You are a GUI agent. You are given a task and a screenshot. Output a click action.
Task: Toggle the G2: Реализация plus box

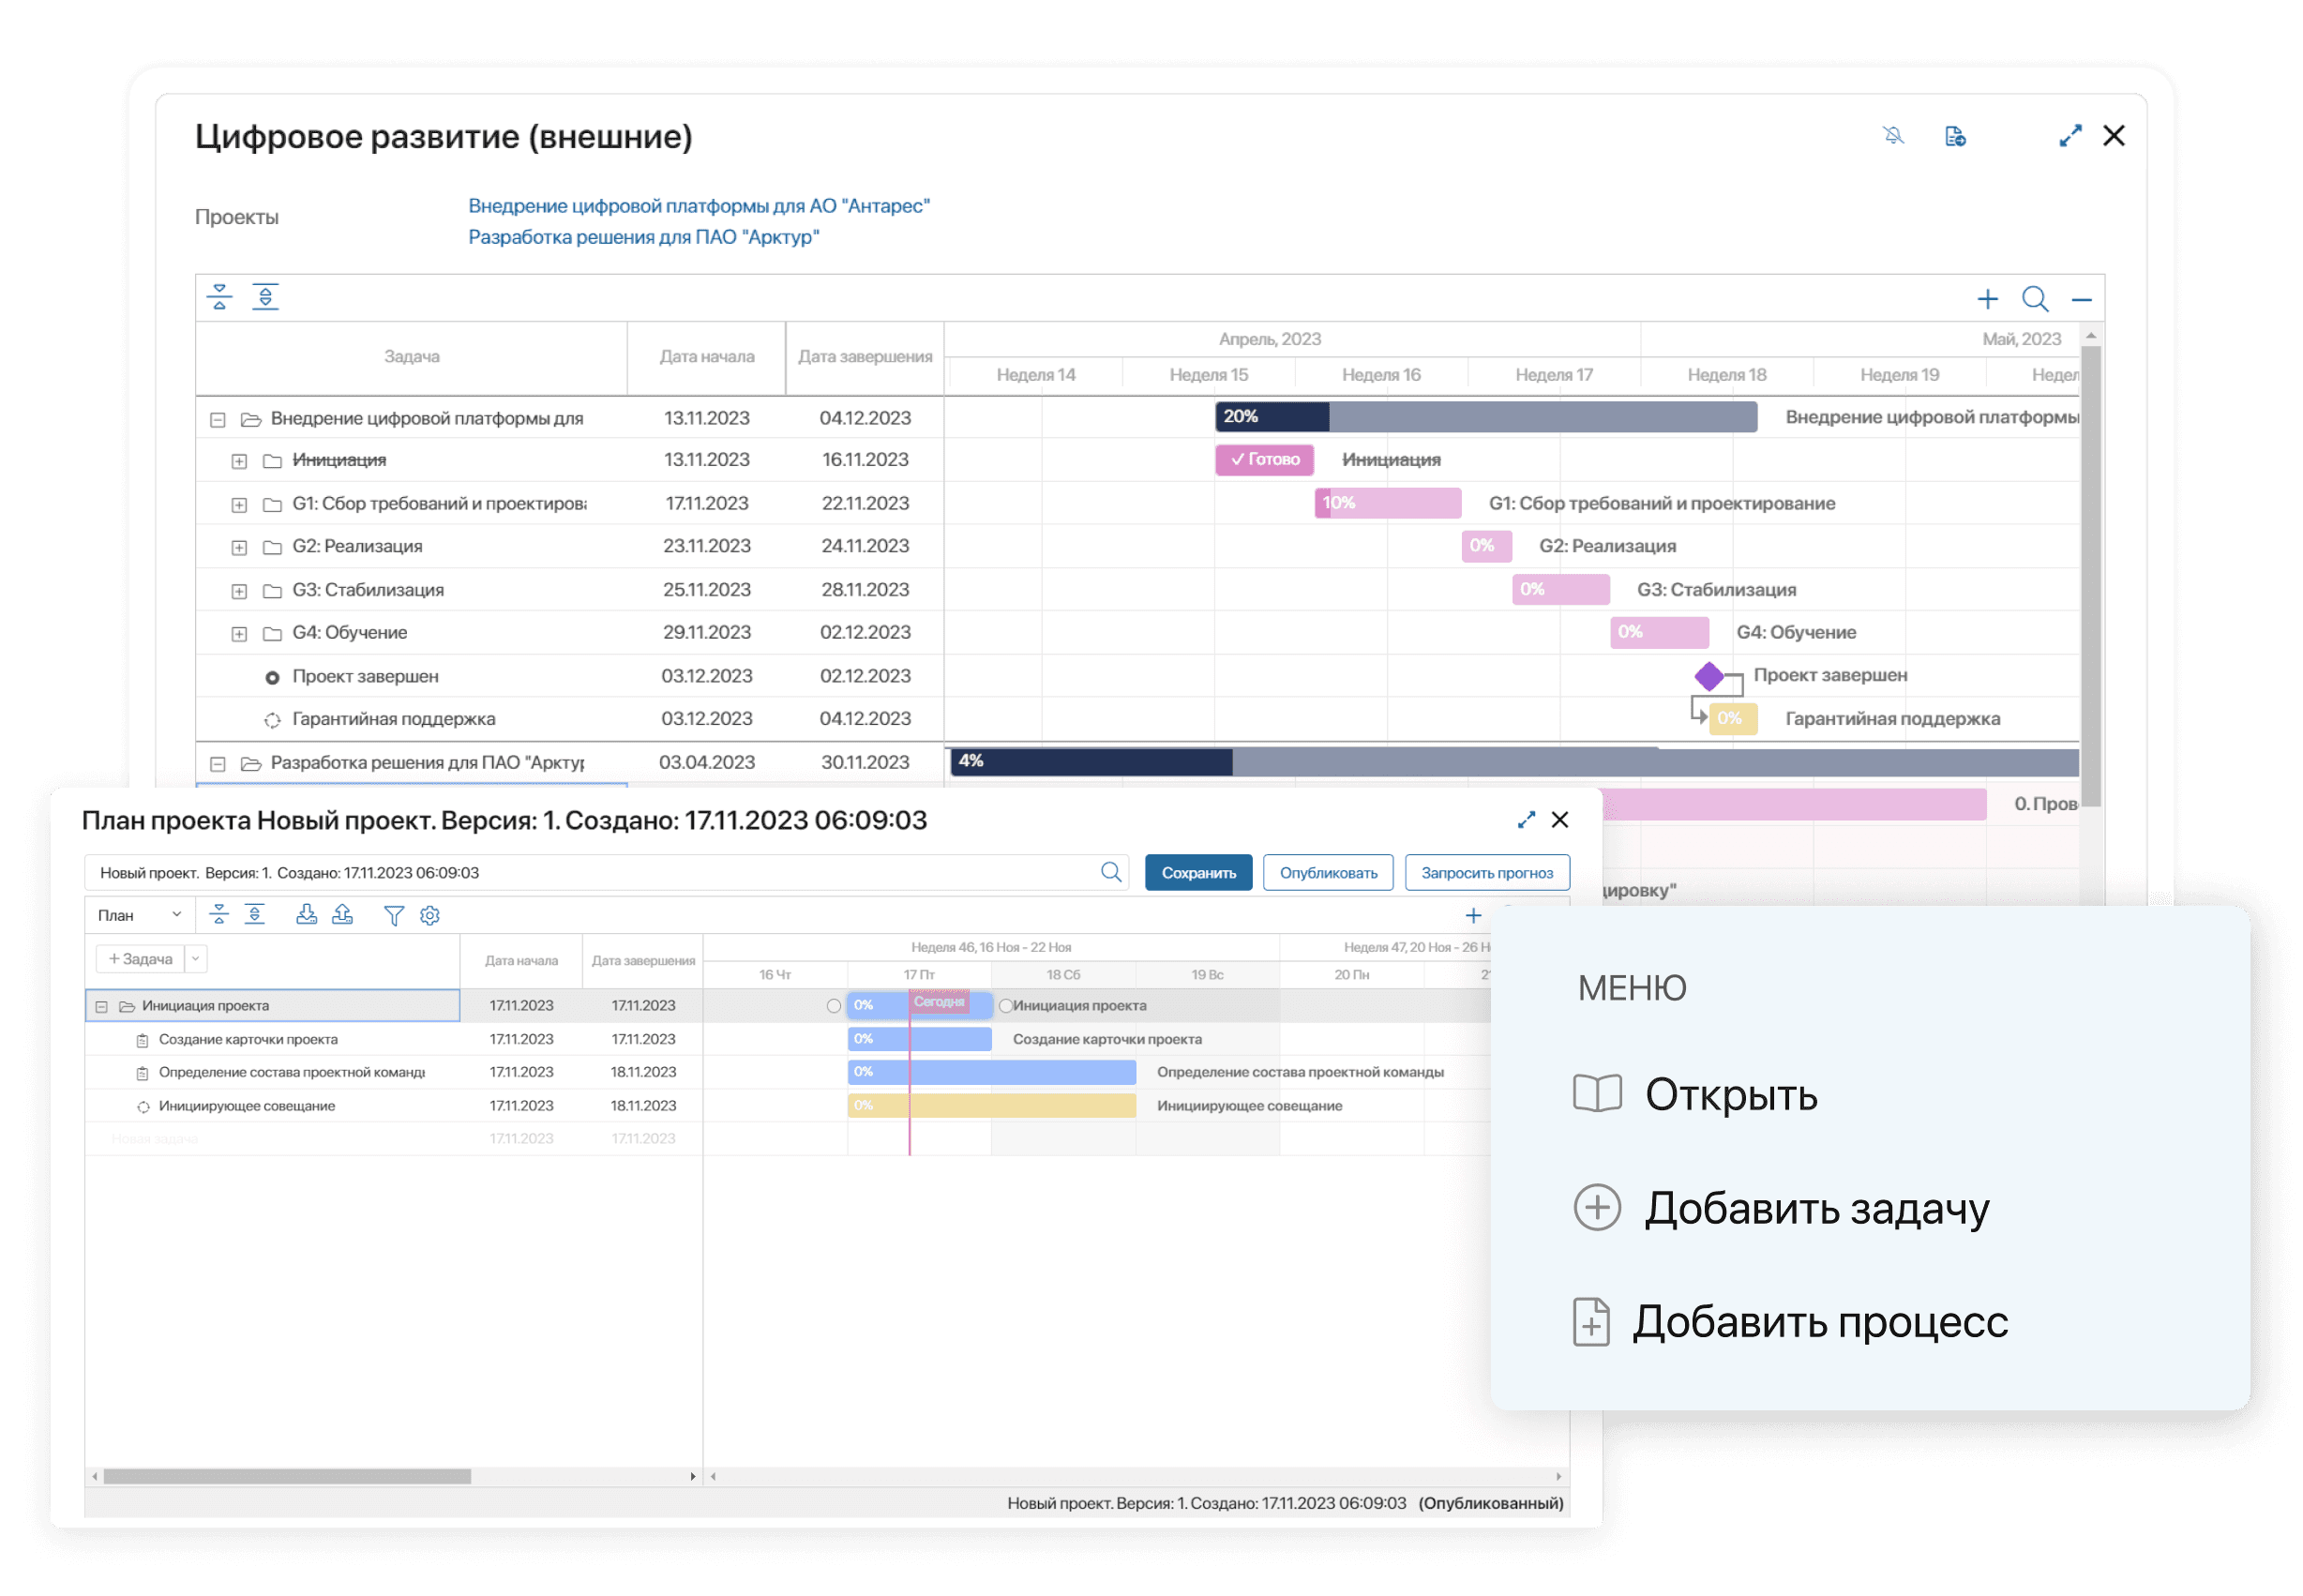(239, 548)
